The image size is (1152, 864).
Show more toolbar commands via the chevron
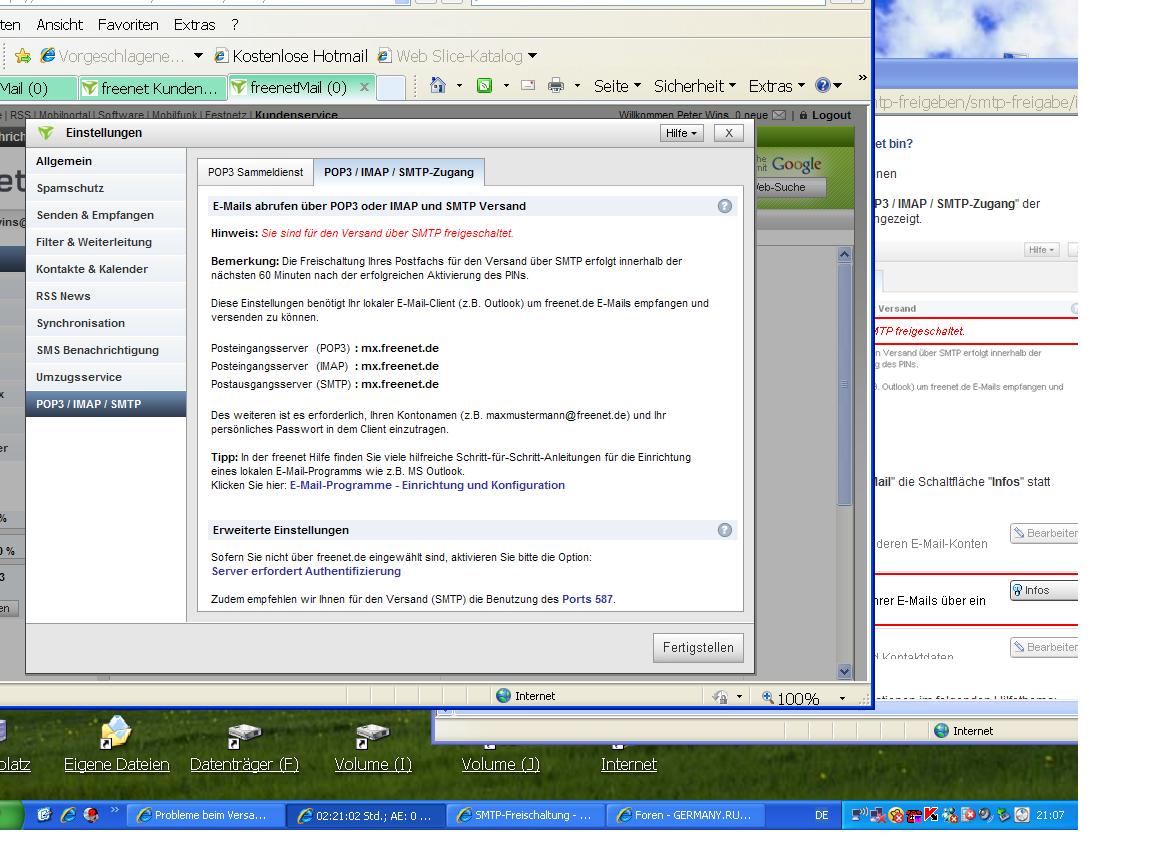(863, 77)
